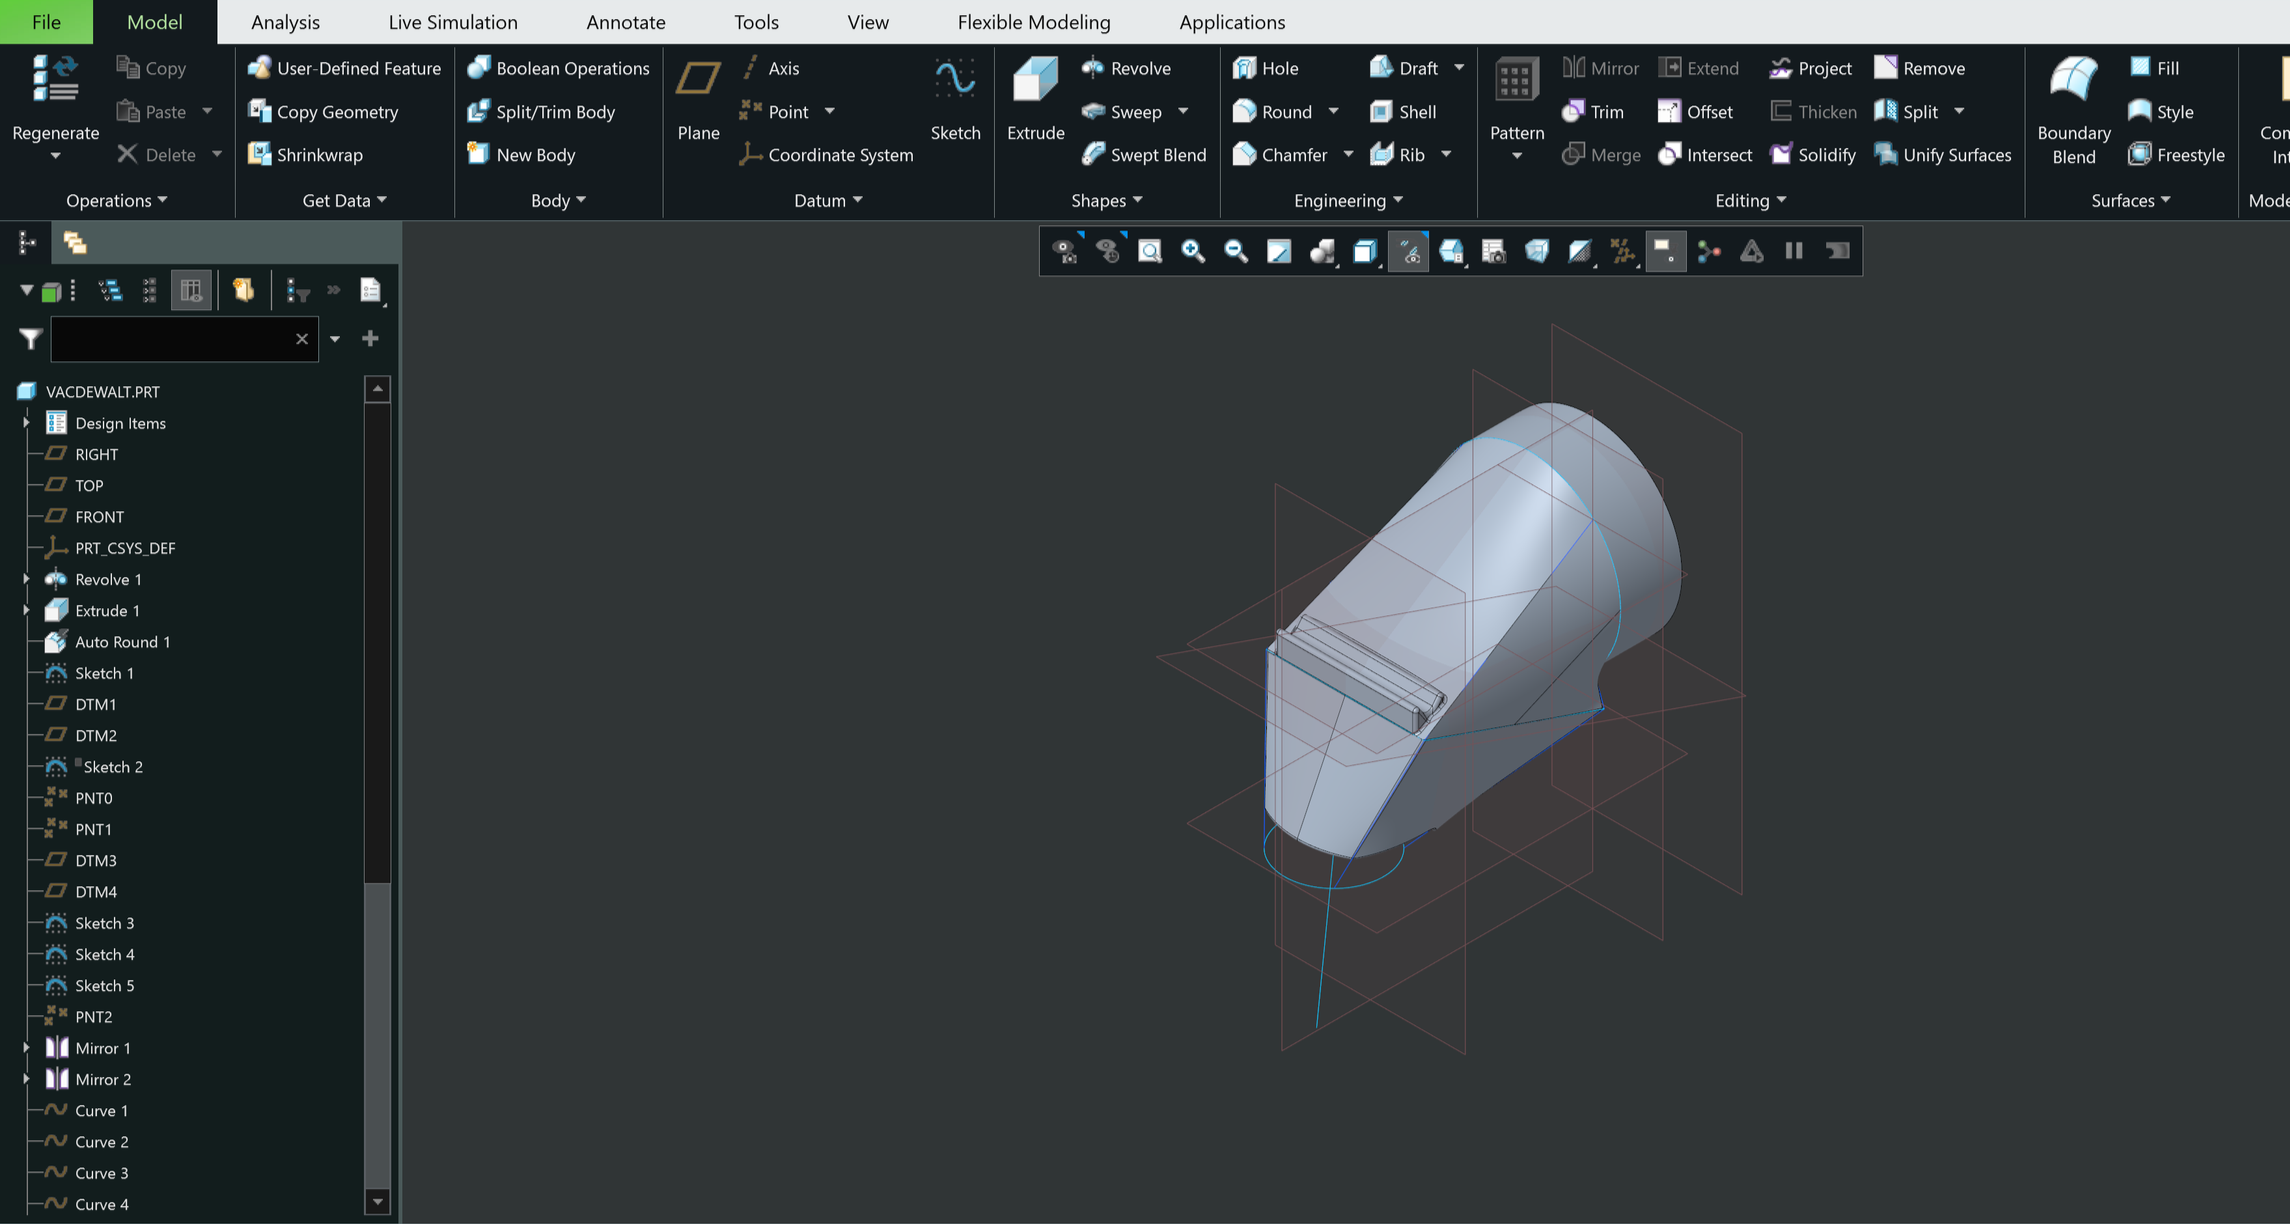This screenshot has width=2290, height=1224.
Task: Open the Round tool dropdown arrow
Action: tap(1334, 111)
